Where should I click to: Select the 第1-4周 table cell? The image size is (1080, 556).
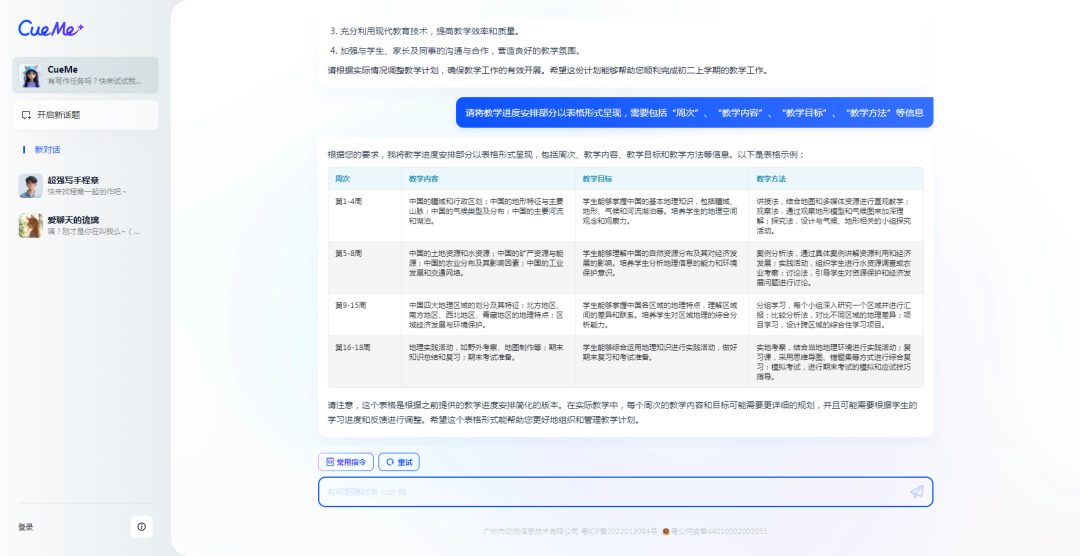coord(364,216)
